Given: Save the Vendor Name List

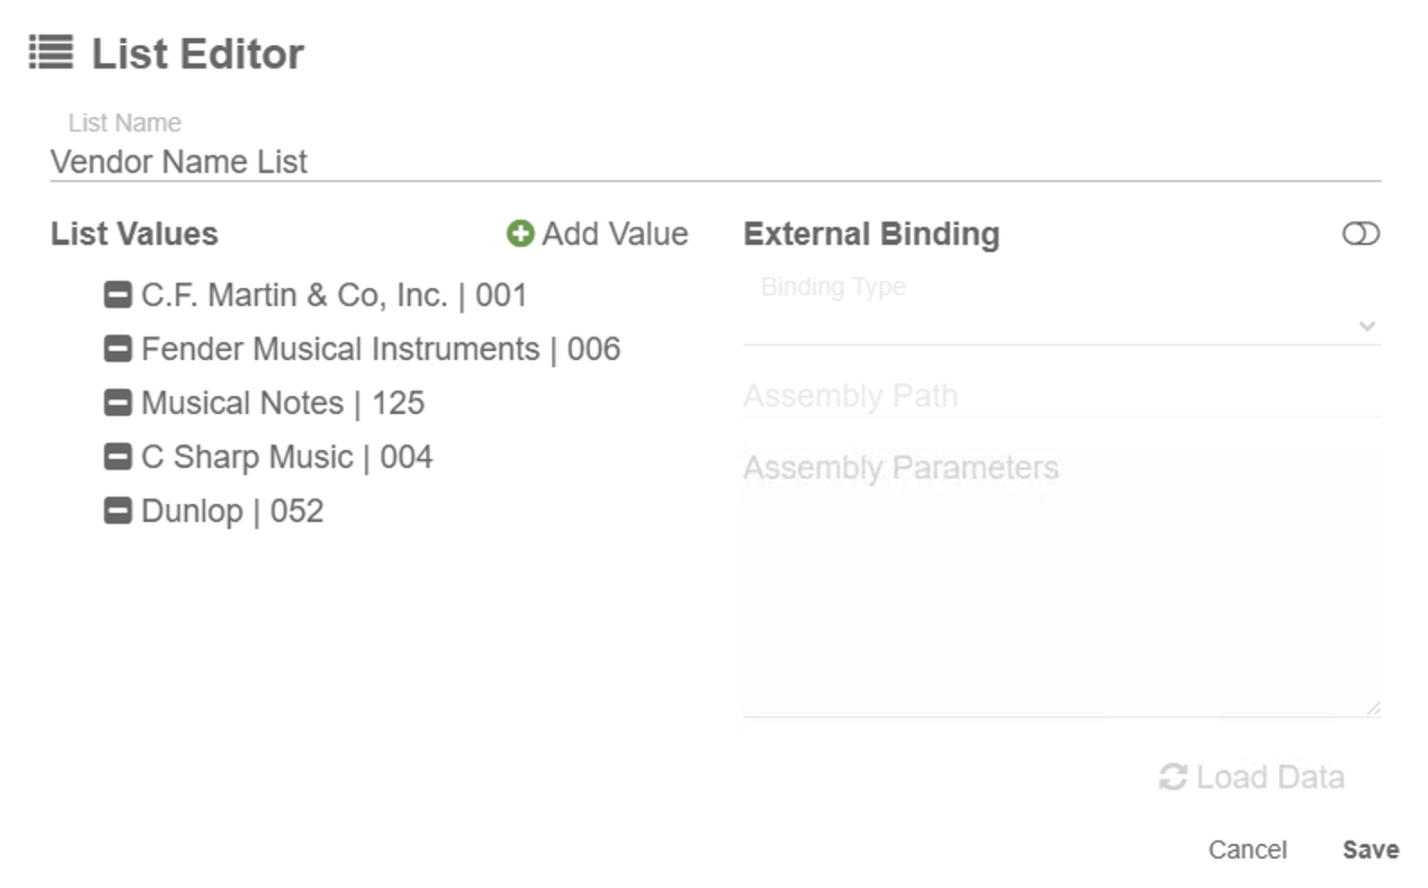Looking at the screenshot, I should coord(1370,849).
